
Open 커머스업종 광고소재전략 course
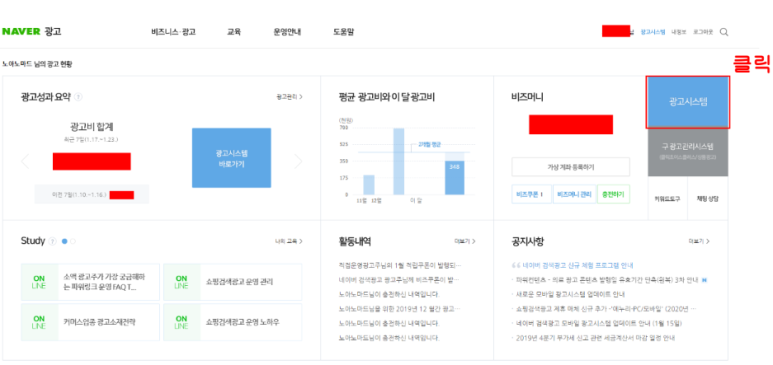(x=90, y=322)
